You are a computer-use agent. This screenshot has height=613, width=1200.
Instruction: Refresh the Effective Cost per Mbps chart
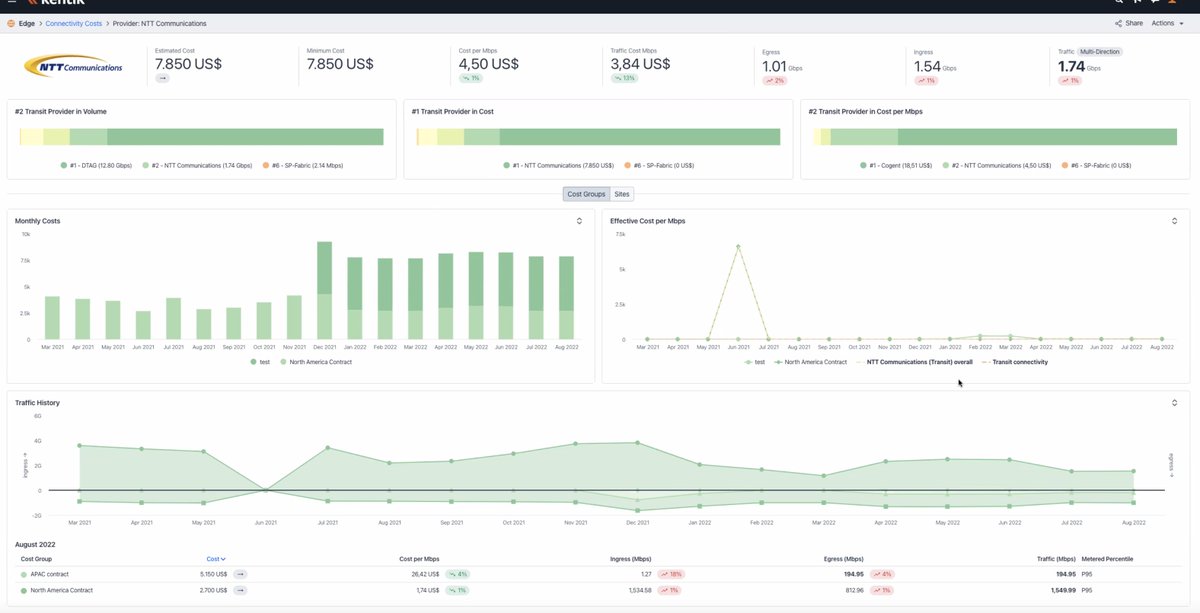[1174, 221]
